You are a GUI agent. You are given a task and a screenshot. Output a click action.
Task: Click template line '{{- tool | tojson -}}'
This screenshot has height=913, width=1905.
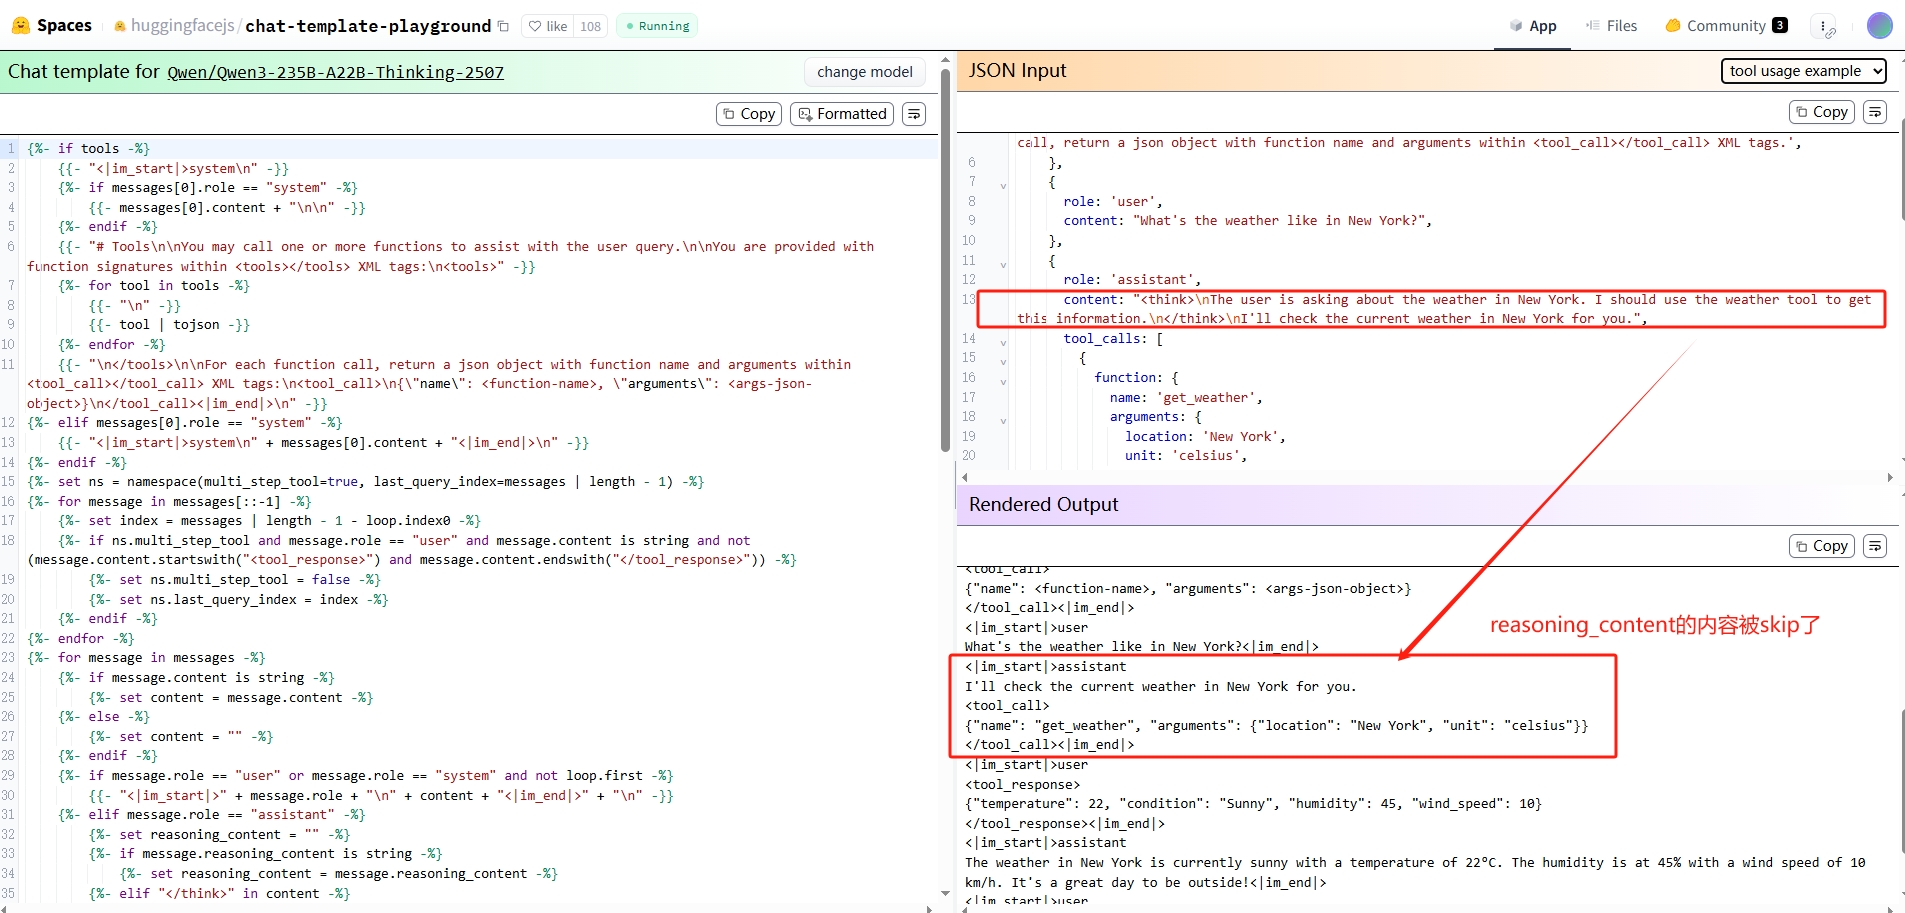click(x=169, y=325)
